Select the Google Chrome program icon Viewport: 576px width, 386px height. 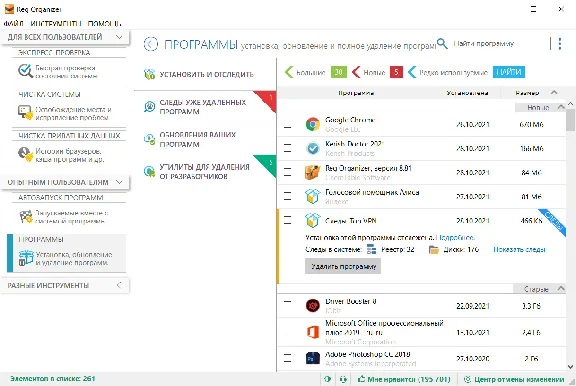313,124
